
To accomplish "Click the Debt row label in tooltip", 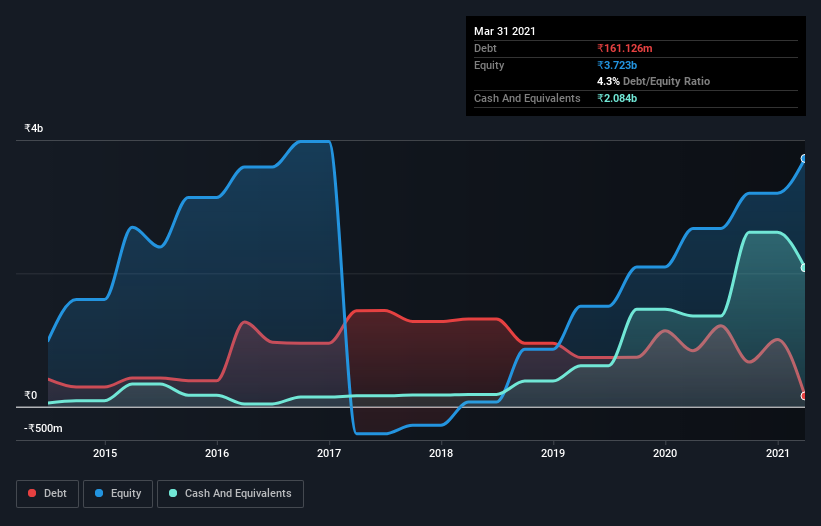I will pos(485,48).
